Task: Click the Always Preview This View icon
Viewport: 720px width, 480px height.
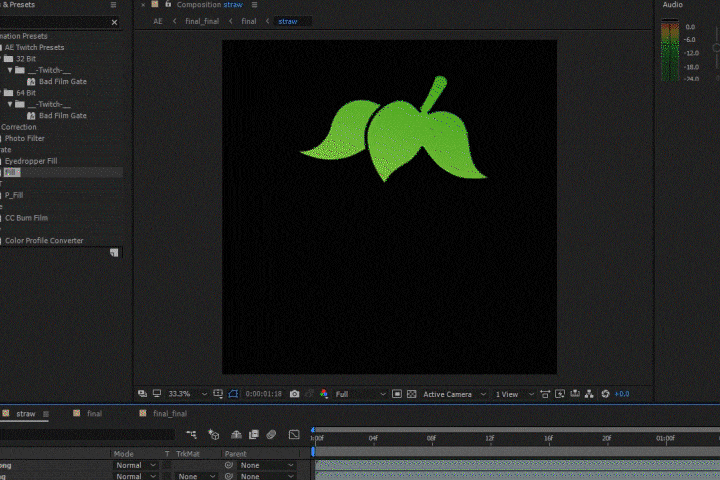Action: pyautogui.click(x=142, y=394)
